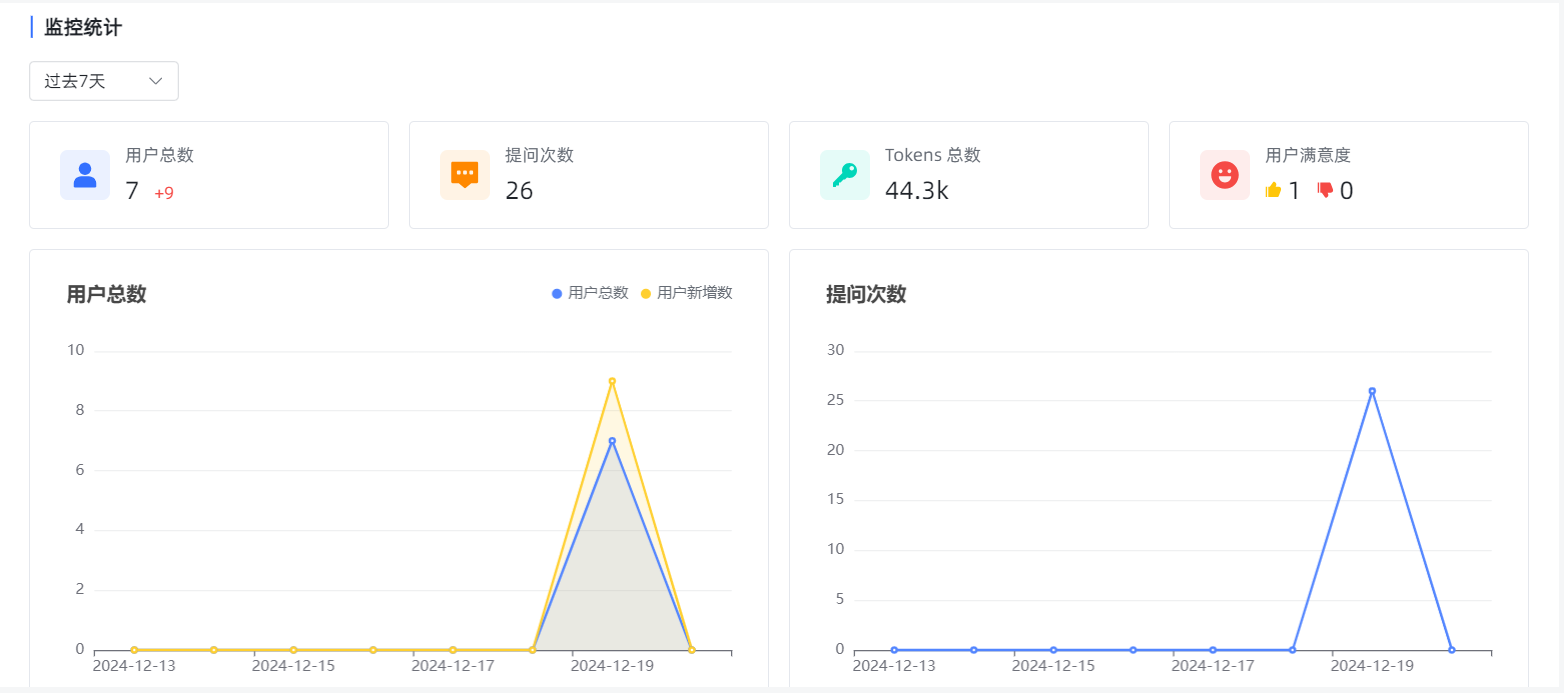The image size is (1564, 693).
Task: Click the 26 question count value
Action: point(519,190)
